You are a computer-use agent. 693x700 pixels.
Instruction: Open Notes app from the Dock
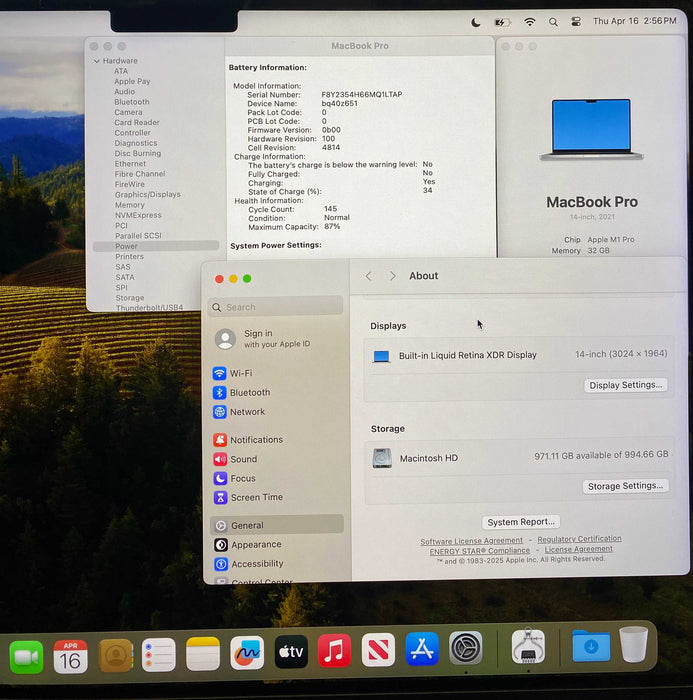tap(203, 654)
